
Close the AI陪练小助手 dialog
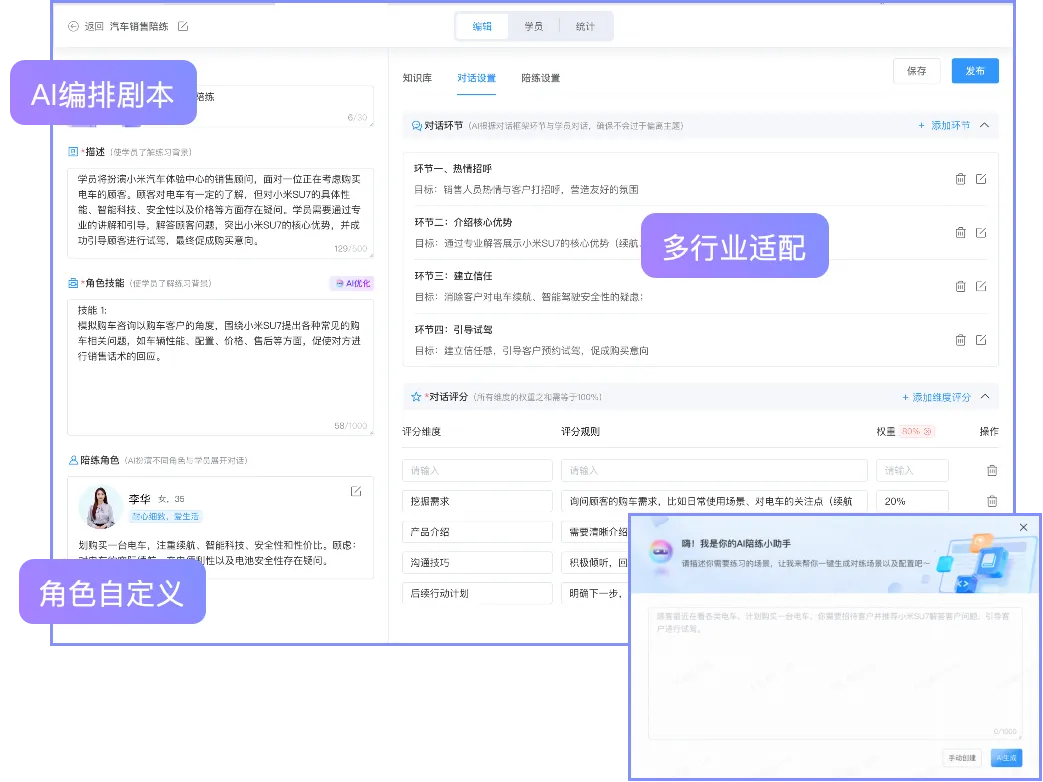pos(1023,527)
